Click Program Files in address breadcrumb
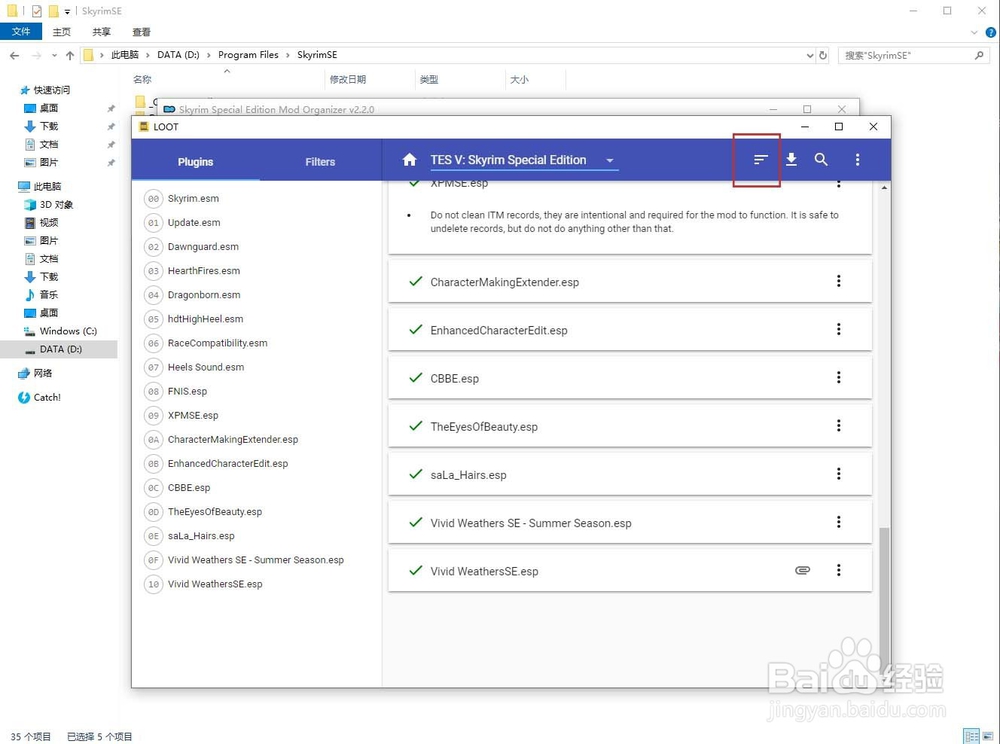Image resolution: width=1000 pixels, height=744 pixels. point(248,55)
